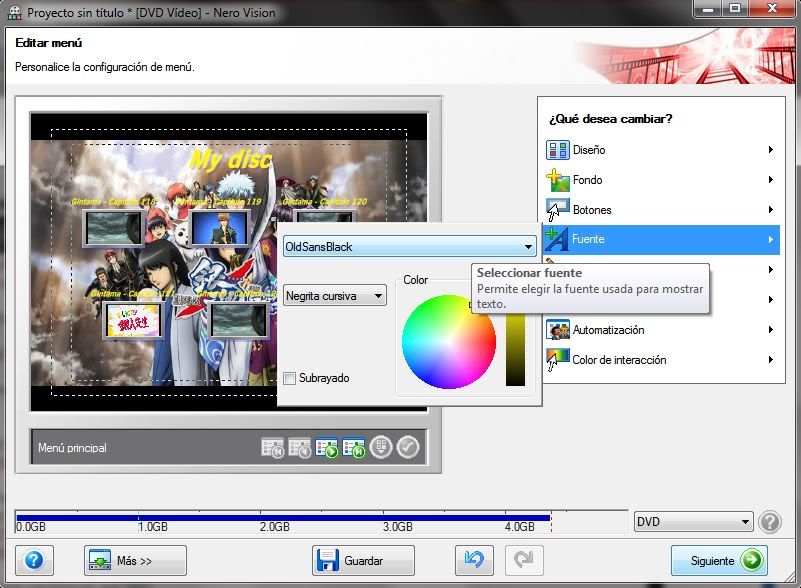Select the Fuente font option
Image resolution: width=801 pixels, height=588 pixels.
[661, 239]
